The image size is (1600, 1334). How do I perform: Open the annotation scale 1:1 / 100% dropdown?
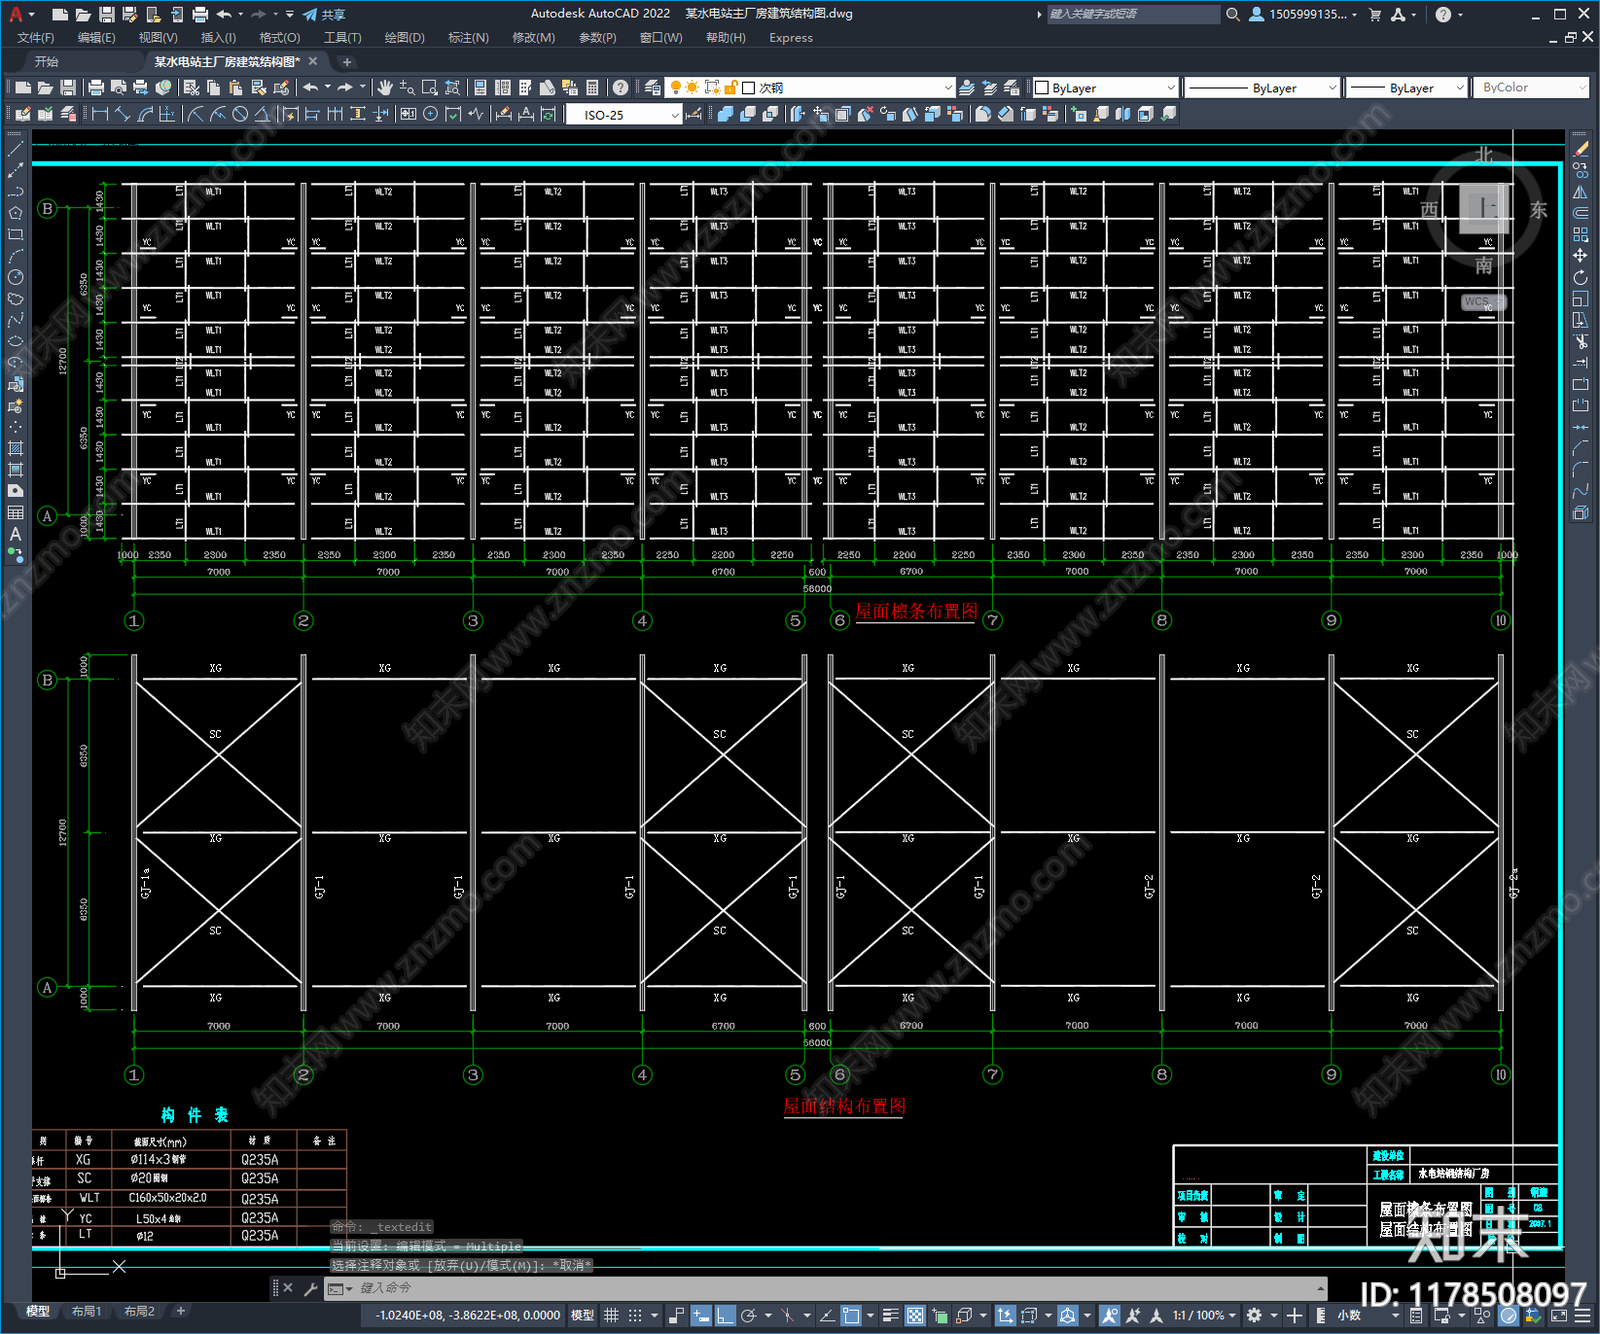click(1205, 1315)
